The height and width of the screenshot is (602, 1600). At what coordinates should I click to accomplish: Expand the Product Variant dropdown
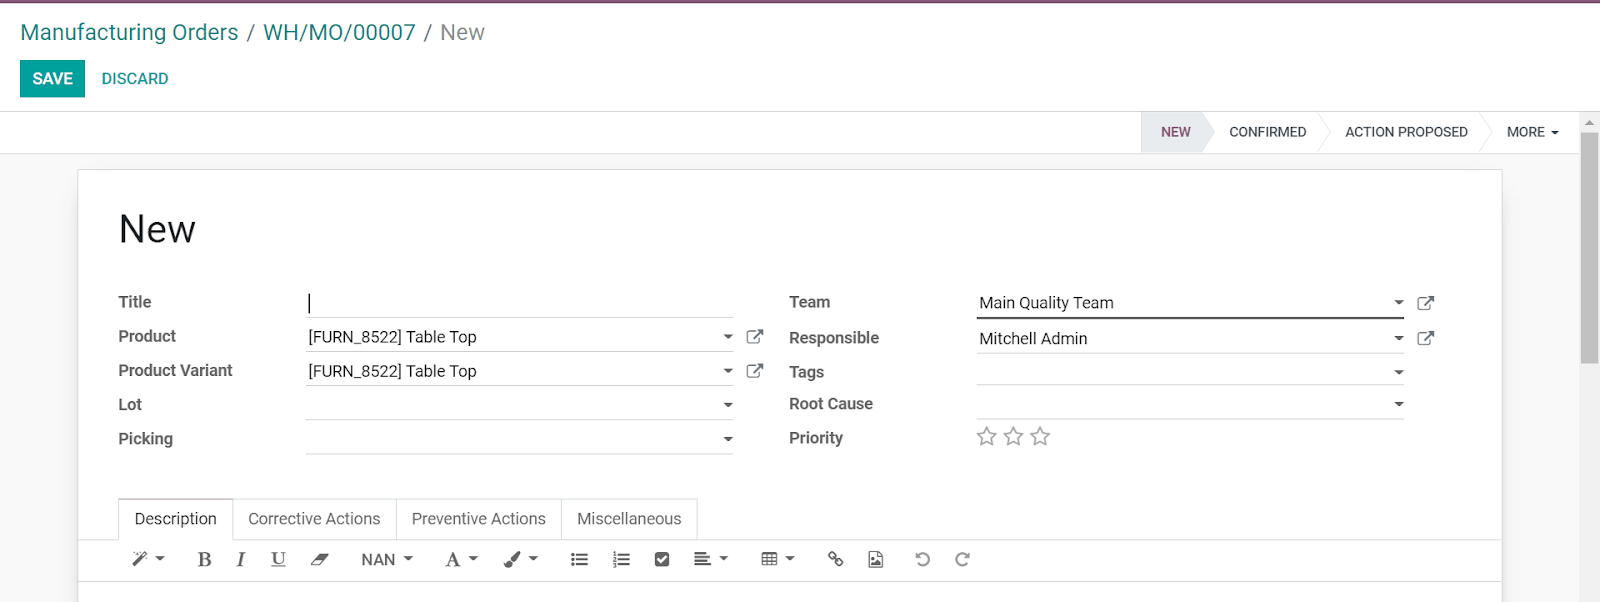(x=728, y=371)
